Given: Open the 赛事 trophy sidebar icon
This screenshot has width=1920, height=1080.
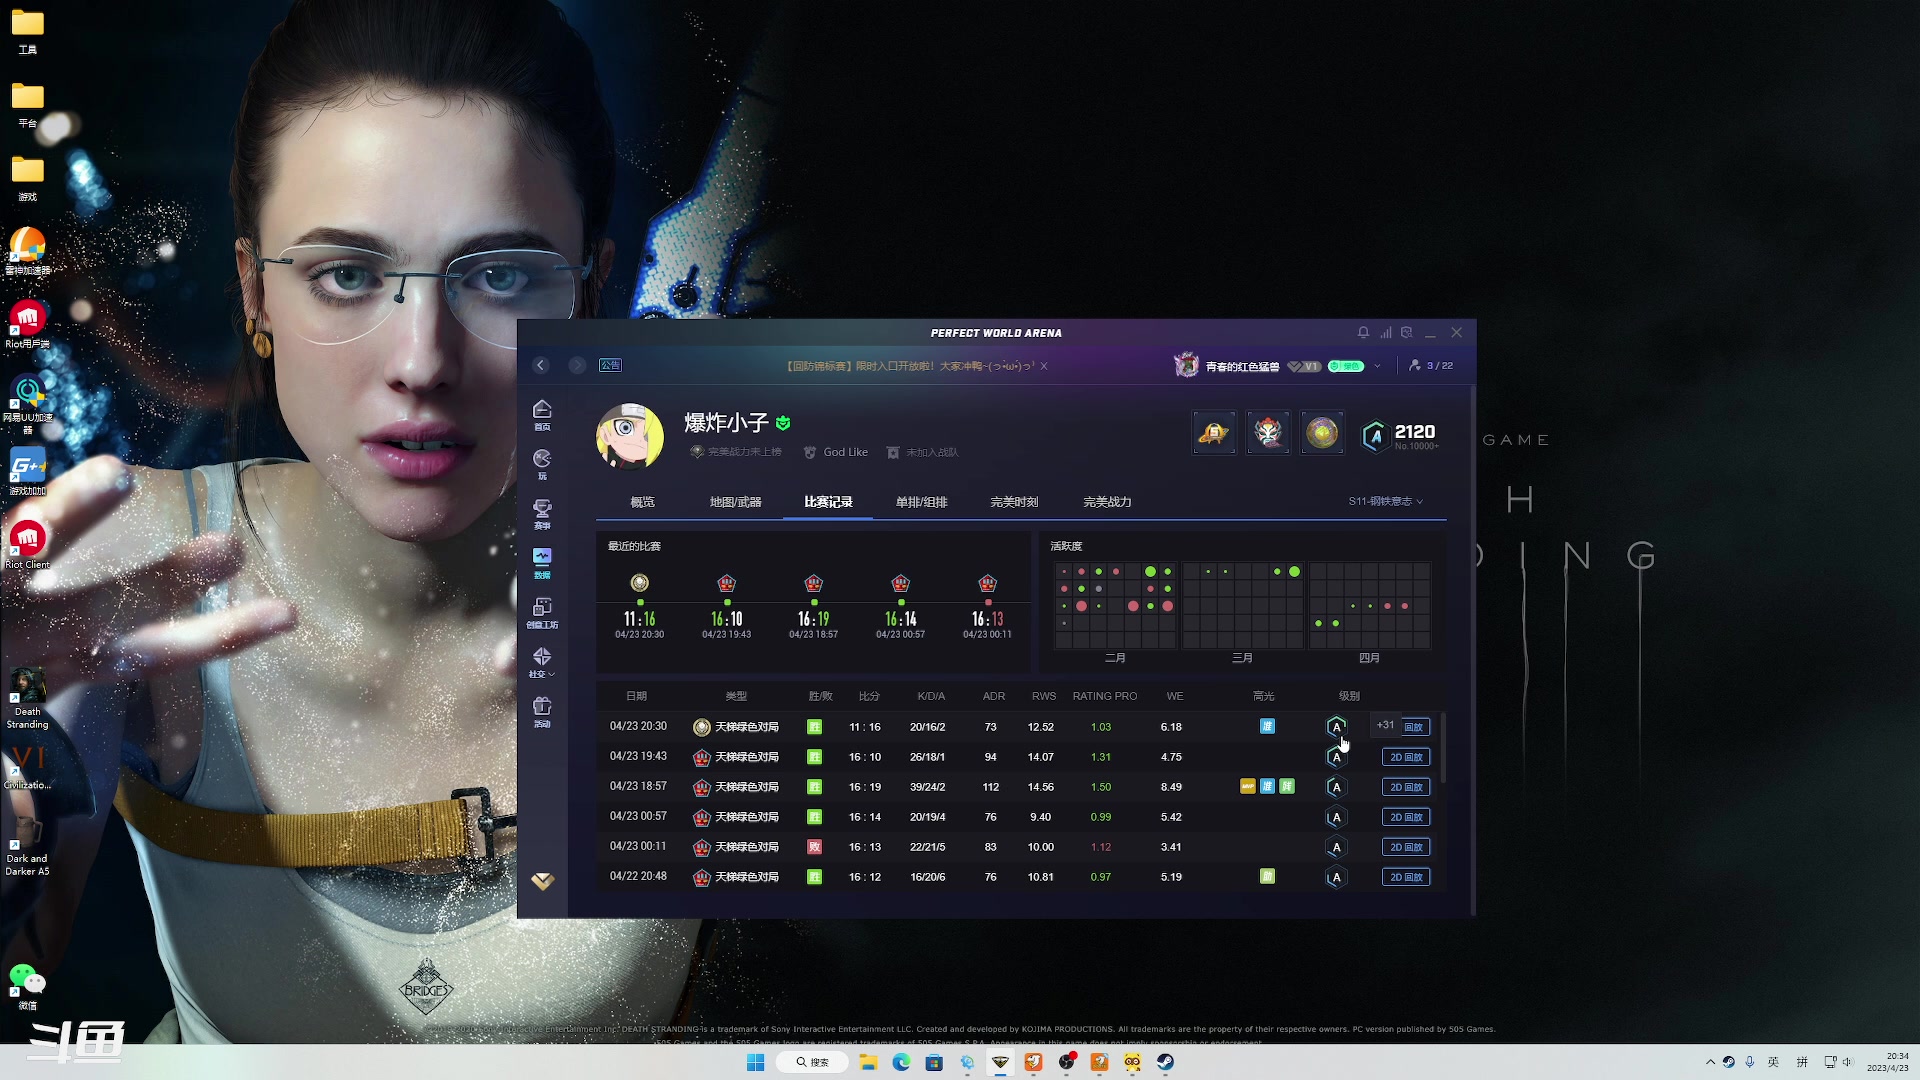Looking at the screenshot, I should [542, 512].
